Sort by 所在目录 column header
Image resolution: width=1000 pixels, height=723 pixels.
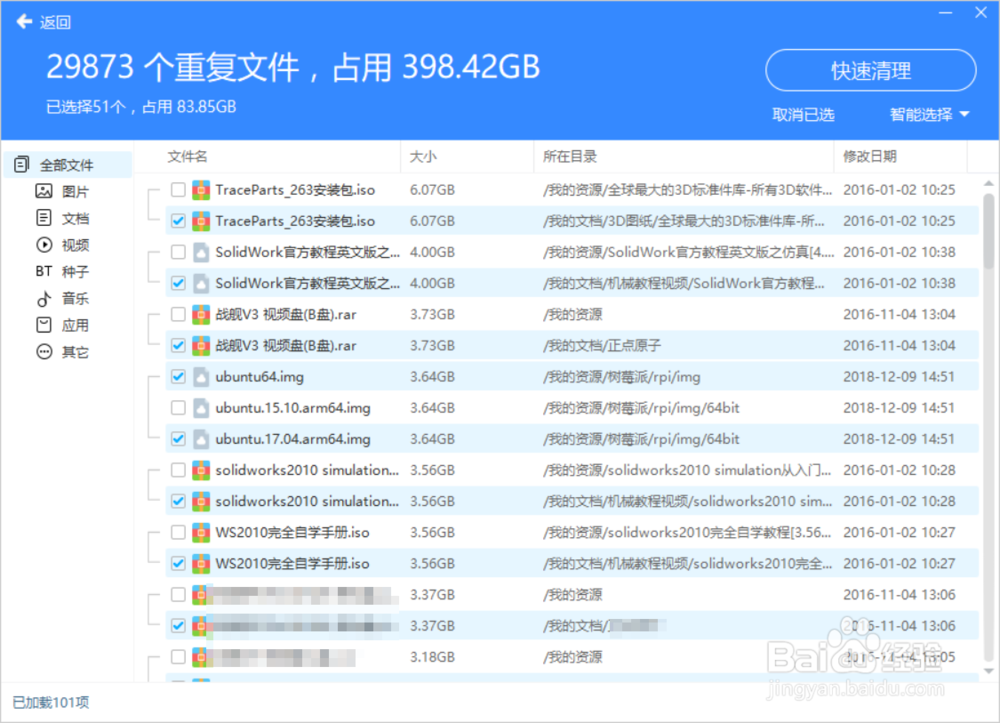point(570,156)
